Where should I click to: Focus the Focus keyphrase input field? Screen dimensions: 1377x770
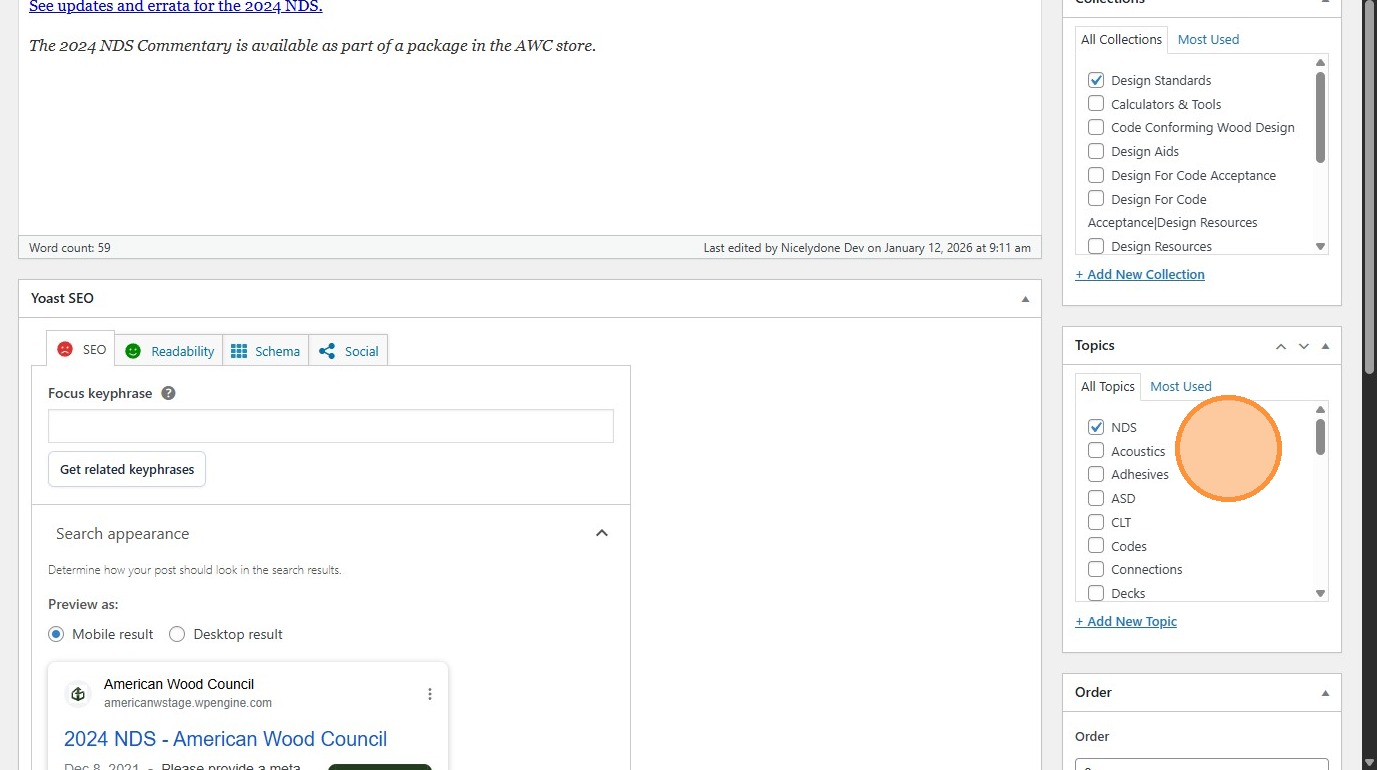point(331,426)
